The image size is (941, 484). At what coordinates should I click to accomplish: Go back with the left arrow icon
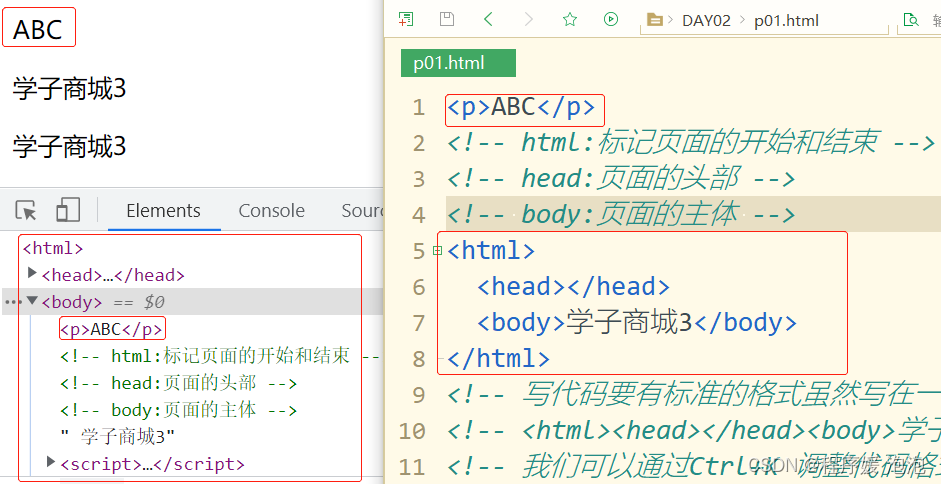pyautogui.click(x=488, y=19)
